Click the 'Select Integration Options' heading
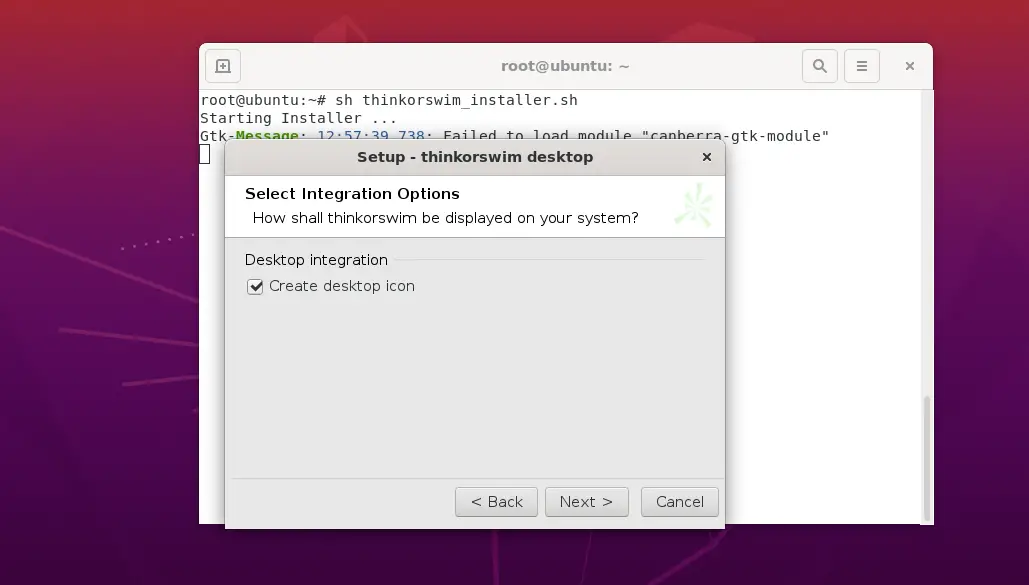 coord(352,194)
